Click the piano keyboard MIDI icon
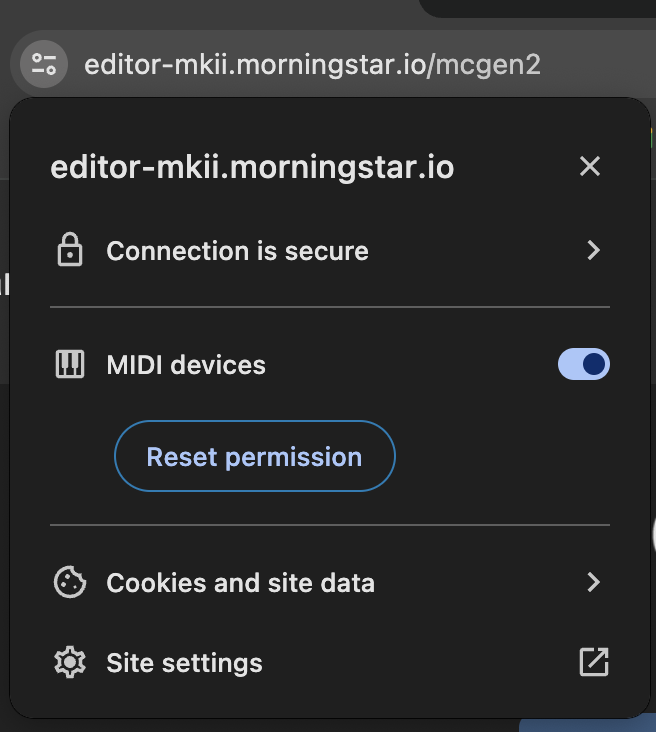Image resolution: width=656 pixels, height=732 pixels. [x=69, y=365]
